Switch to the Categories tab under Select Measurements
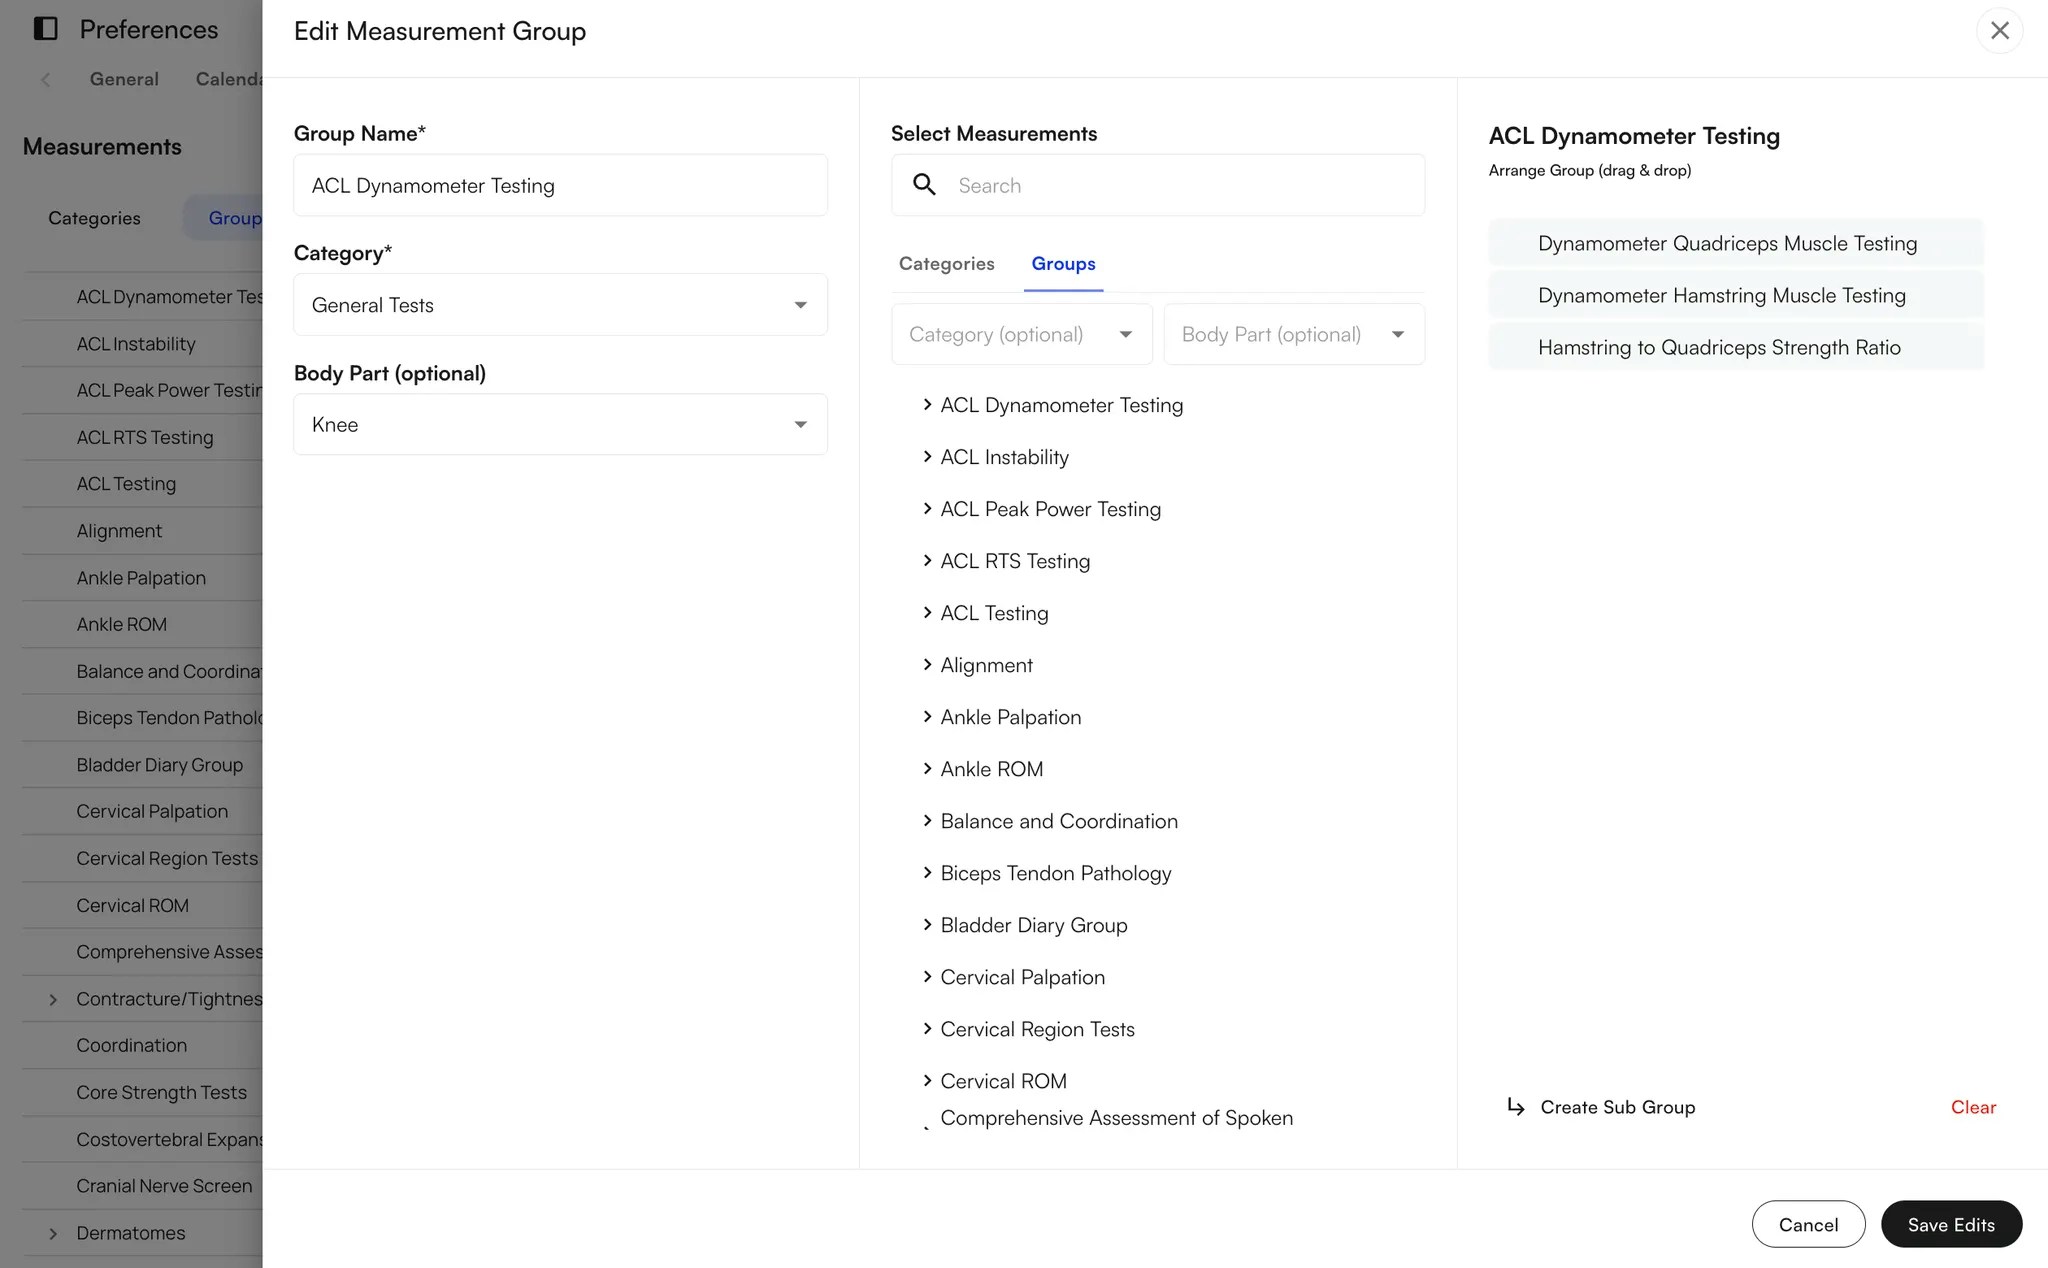This screenshot has width=2048, height=1268. pyautogui.click(x=946, y=263)
